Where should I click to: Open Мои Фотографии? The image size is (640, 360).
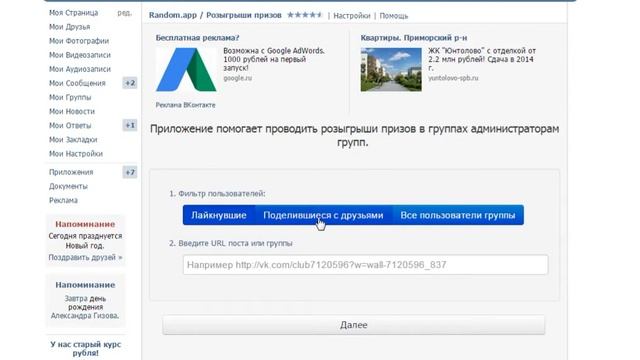[79, 41]
